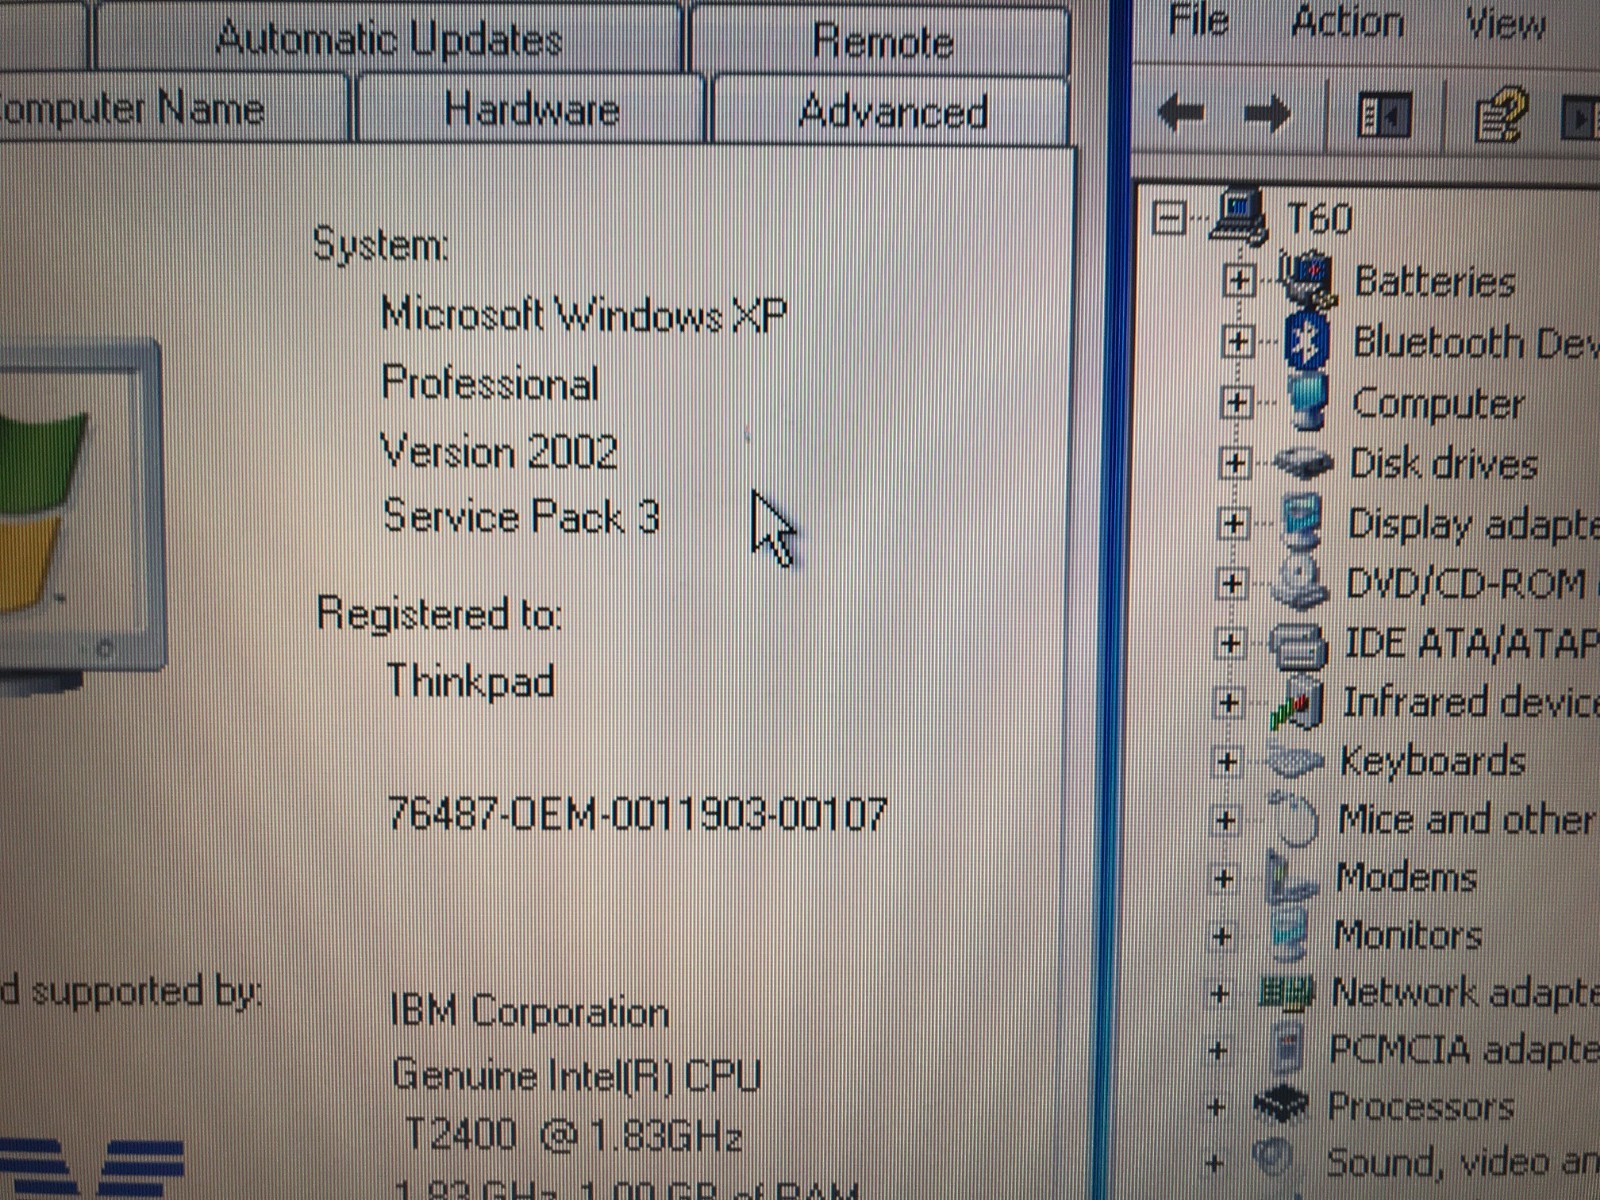1600x1200 pixels.
Task: Click the Version 2002 text
Action: 498,452
